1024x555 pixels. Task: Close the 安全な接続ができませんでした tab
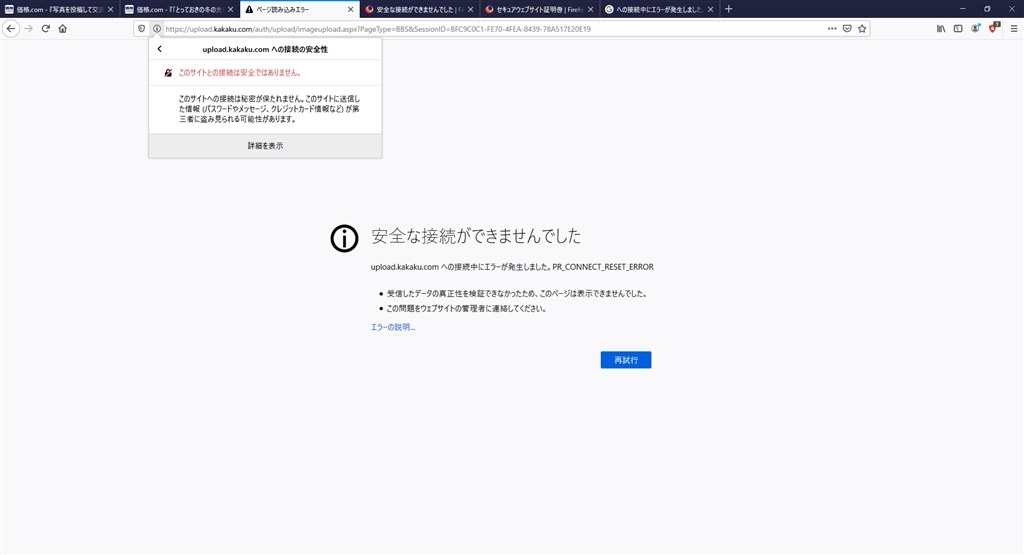click(470, 9)
